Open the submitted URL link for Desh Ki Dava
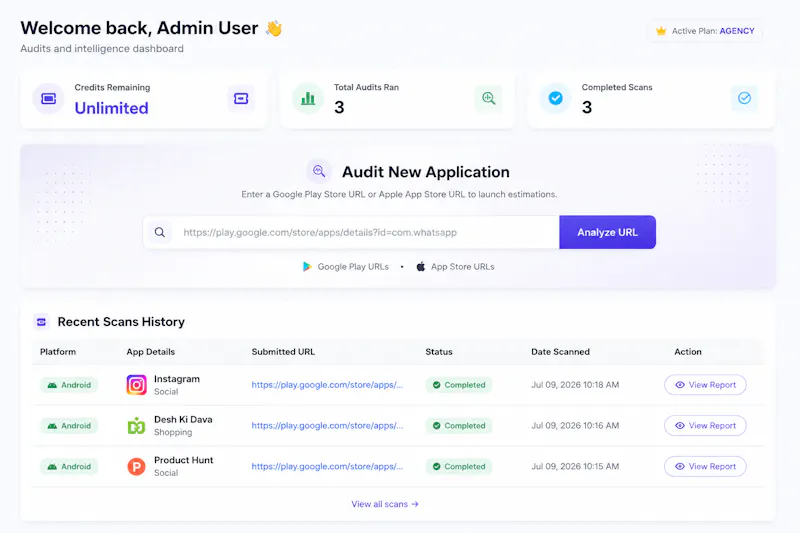The image size is (800, 533). (327, 426)
